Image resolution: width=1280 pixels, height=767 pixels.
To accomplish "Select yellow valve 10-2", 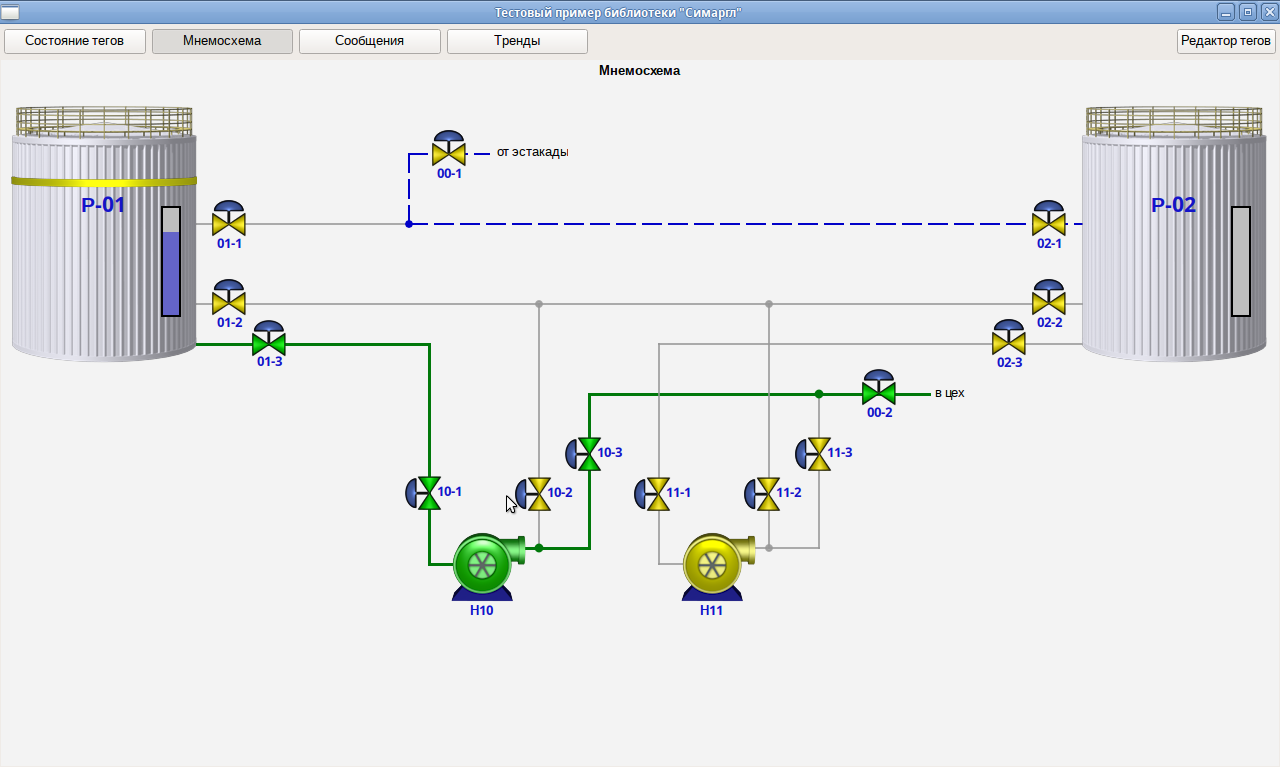I will [x=533, y=493].
